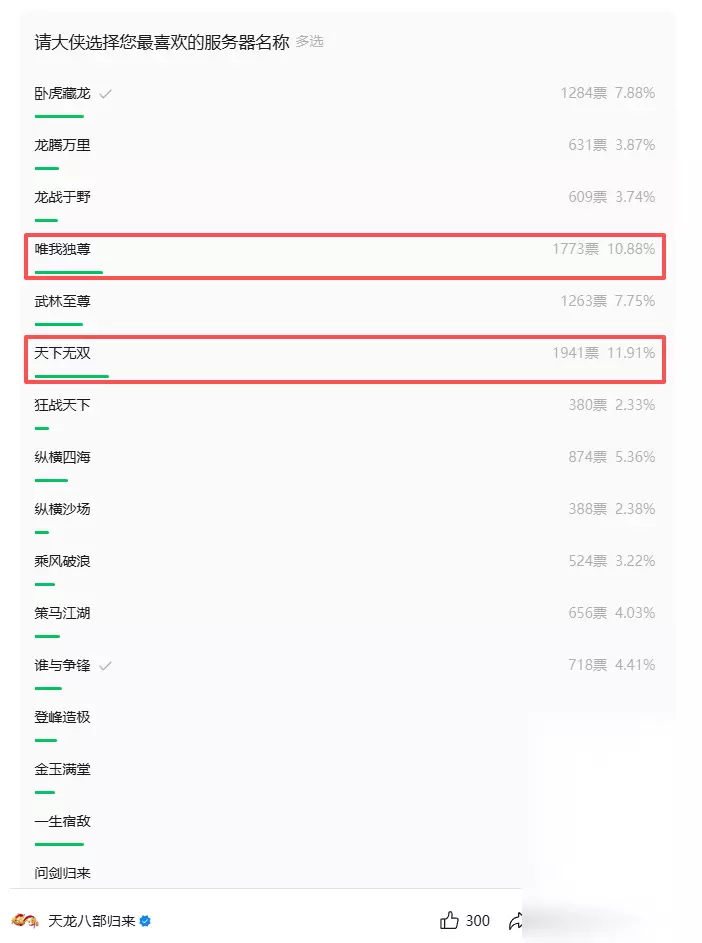
Task: Select the 唯我独尊 poll option
Action: 63,249
